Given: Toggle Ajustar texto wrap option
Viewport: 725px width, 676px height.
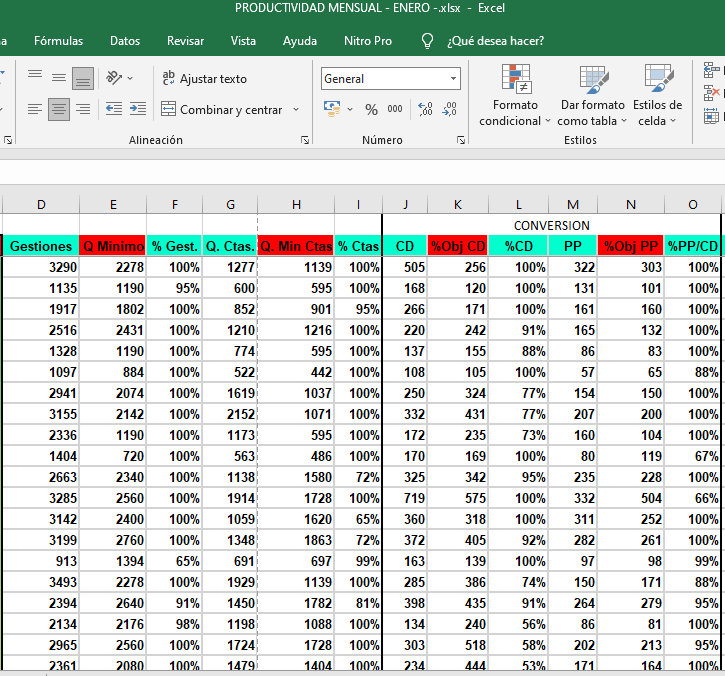Looking at the screenshot, I should (204, 78).
